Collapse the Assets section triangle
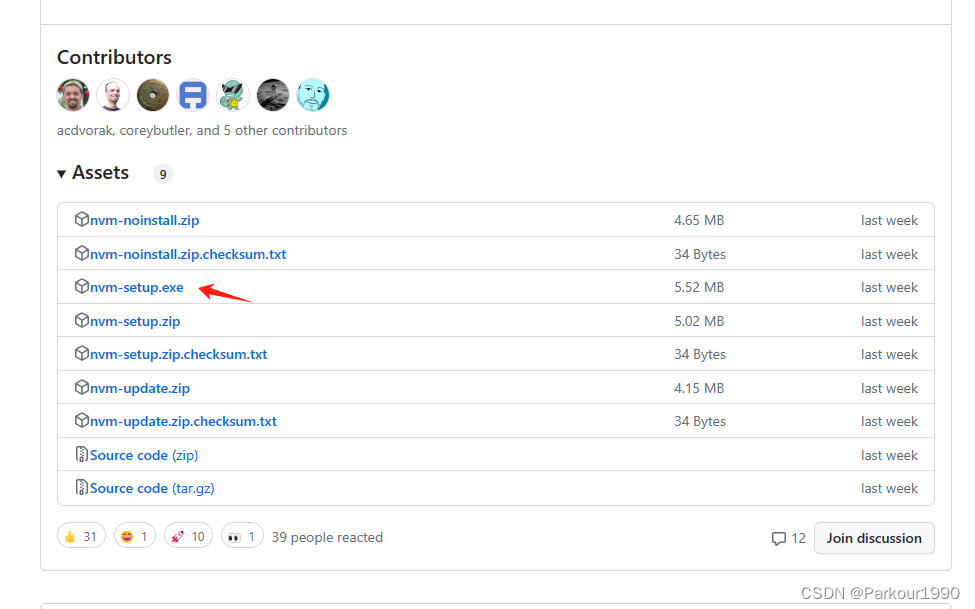975x609 pixels. coord(62,174)
